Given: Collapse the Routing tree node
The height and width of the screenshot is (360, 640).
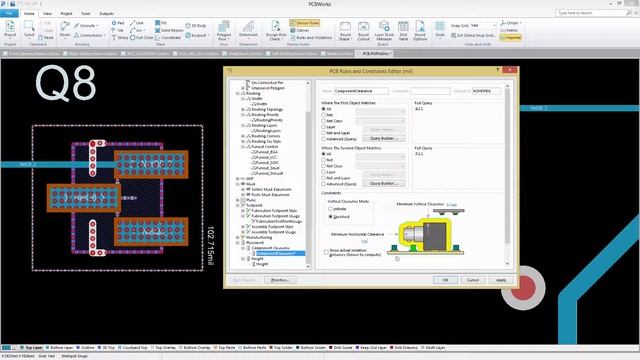Looking at the screenshot, I should pyautogui.click(x=238, y=93).
